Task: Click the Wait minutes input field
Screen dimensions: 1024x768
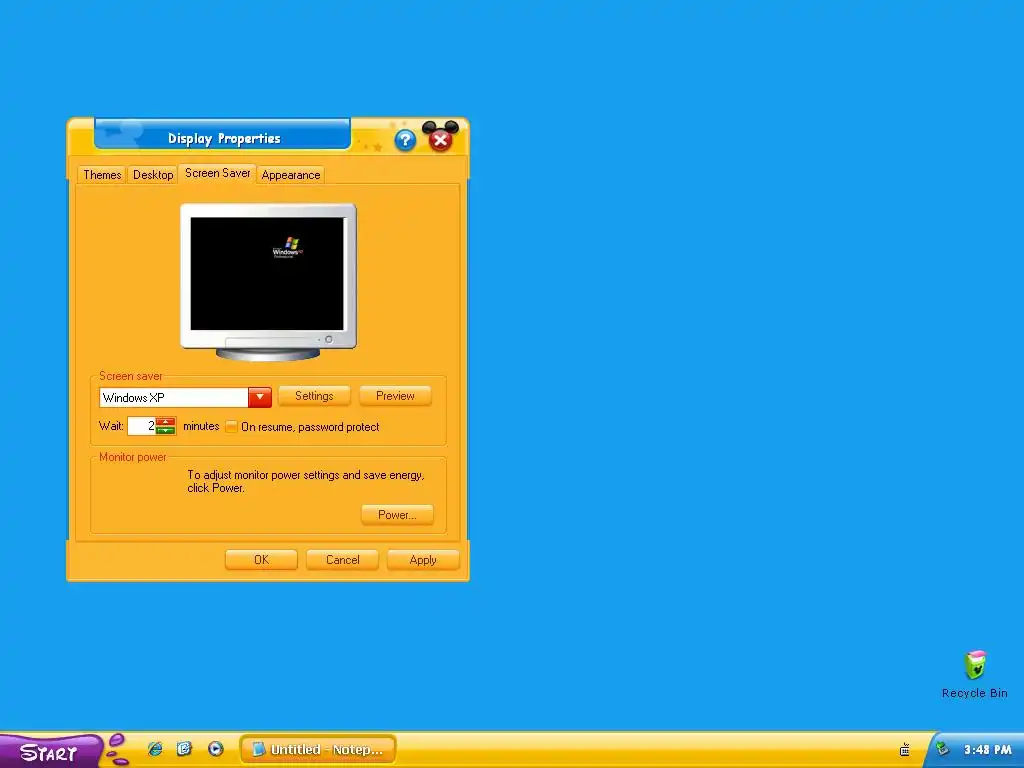Action: coord(141,426)
